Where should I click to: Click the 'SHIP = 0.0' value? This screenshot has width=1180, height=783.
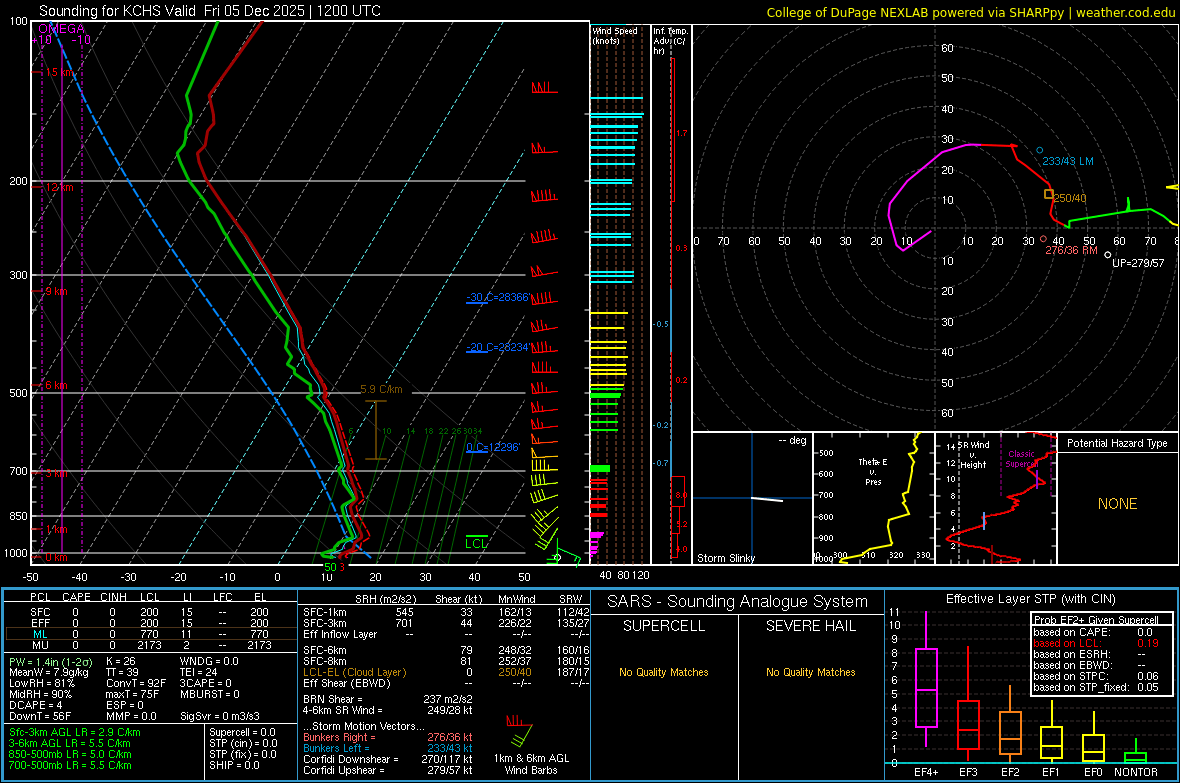click(x=234, y=765)
